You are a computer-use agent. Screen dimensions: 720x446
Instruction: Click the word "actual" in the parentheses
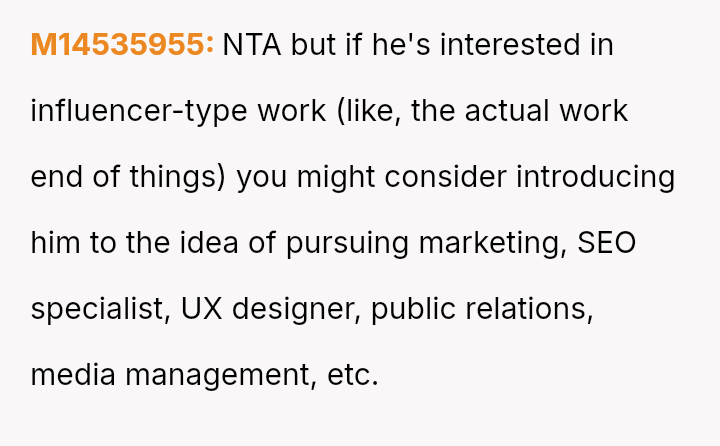pos(512,111)
